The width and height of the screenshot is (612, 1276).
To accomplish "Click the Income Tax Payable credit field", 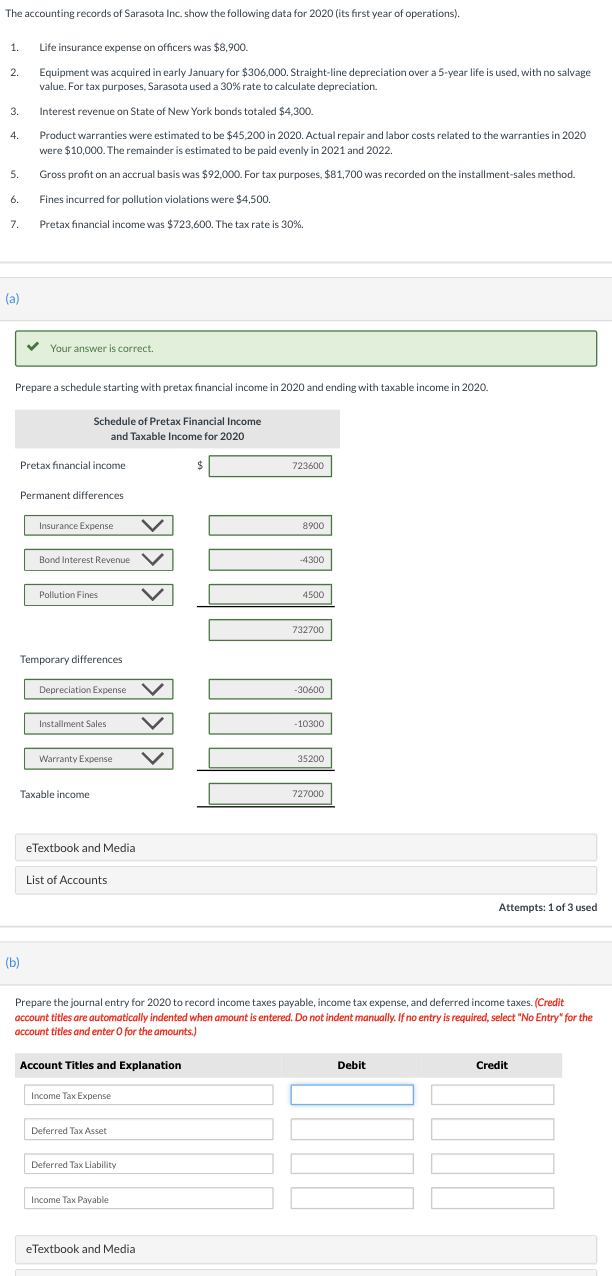I will (492, 1197).
